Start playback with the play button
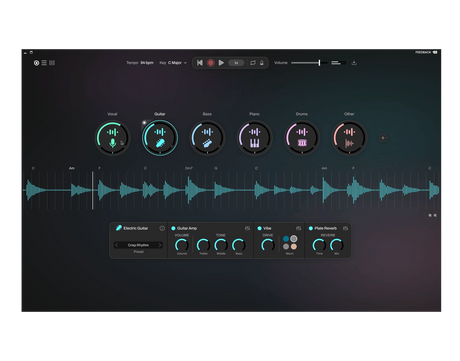 (221, 63)
